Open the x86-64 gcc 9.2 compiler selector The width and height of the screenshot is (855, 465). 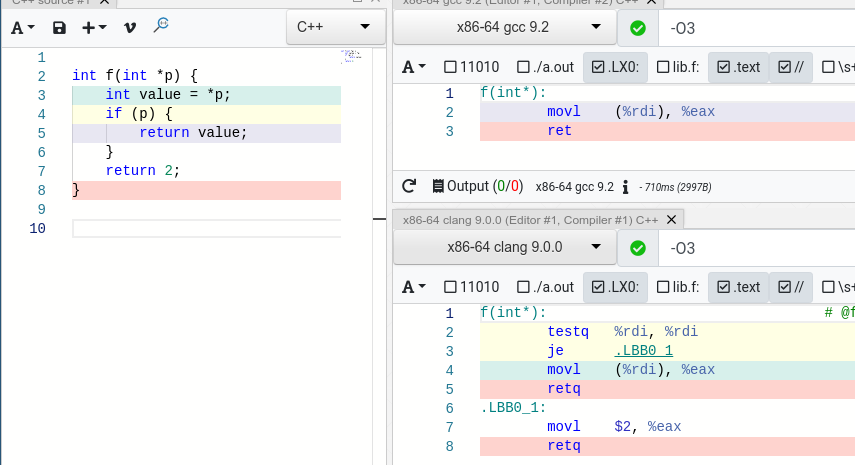point(504,27)
